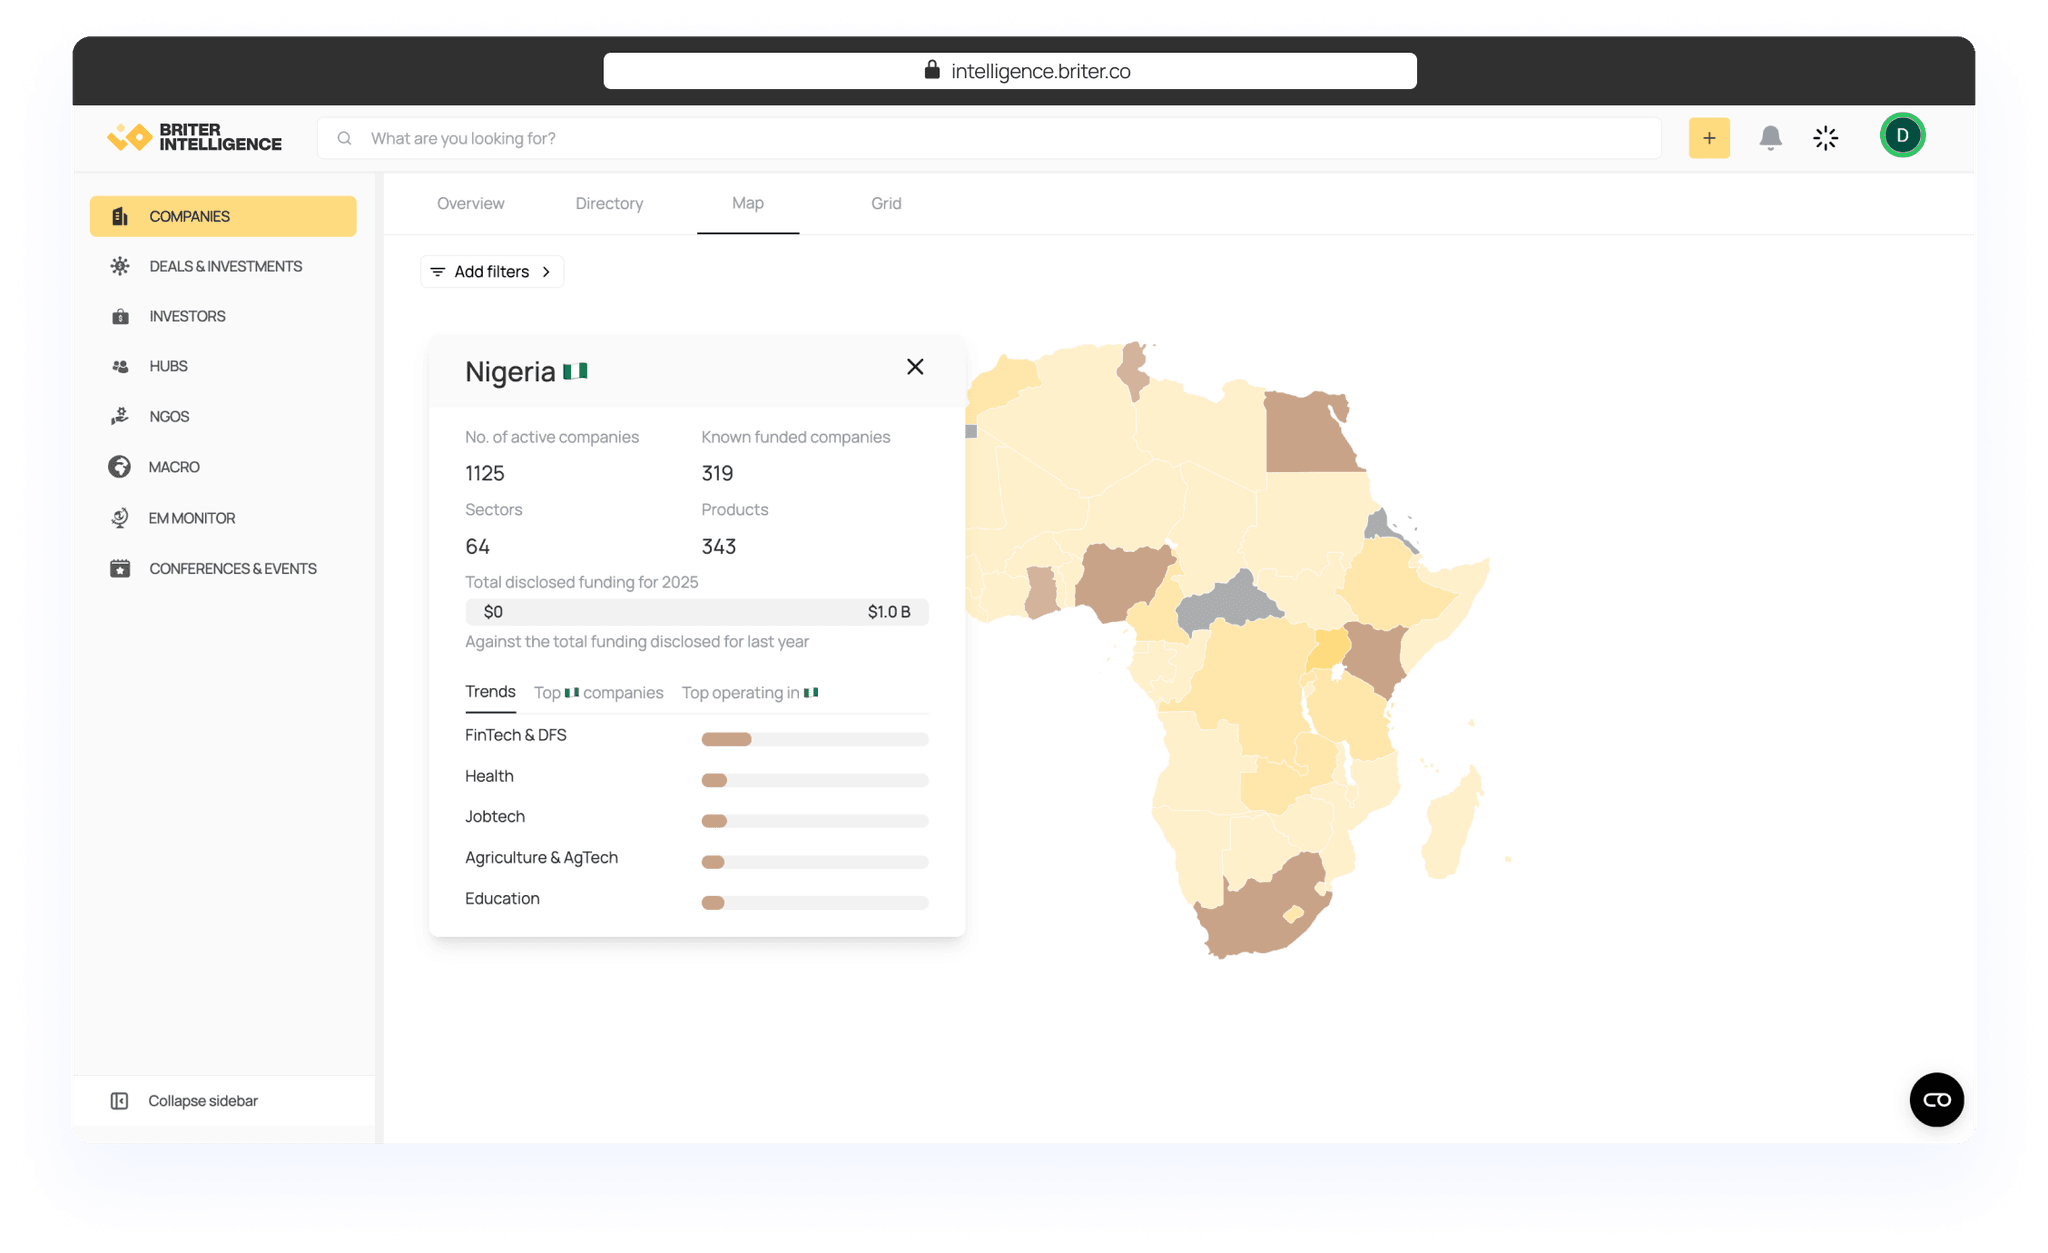Viewport: 2048px width, 1253px height.
Task: Switch to the Directory tab
Action: (x=608, y=203)
